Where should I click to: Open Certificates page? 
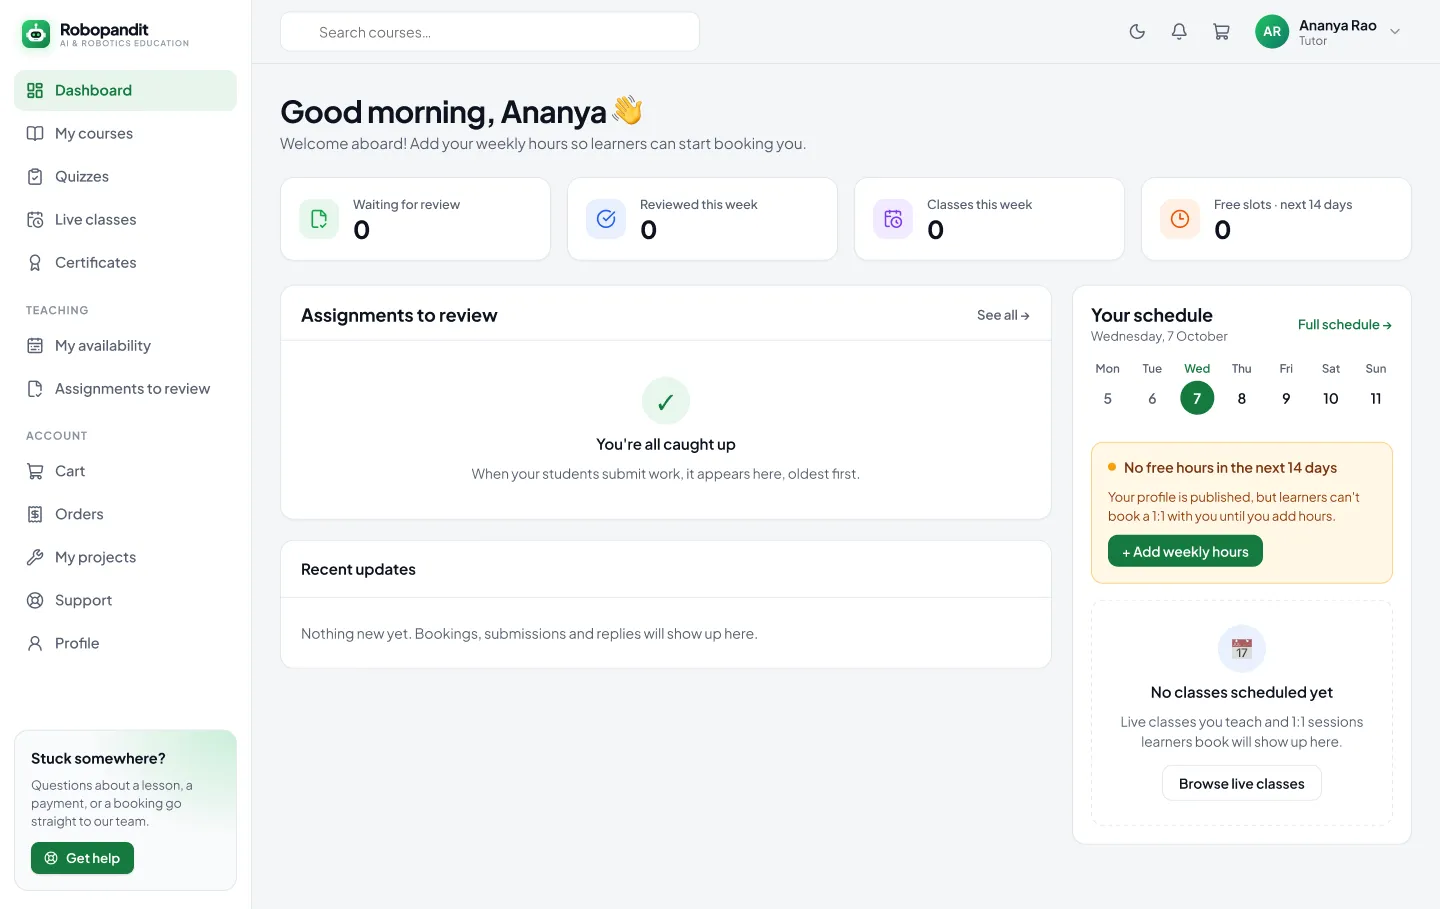pos(126,262)
